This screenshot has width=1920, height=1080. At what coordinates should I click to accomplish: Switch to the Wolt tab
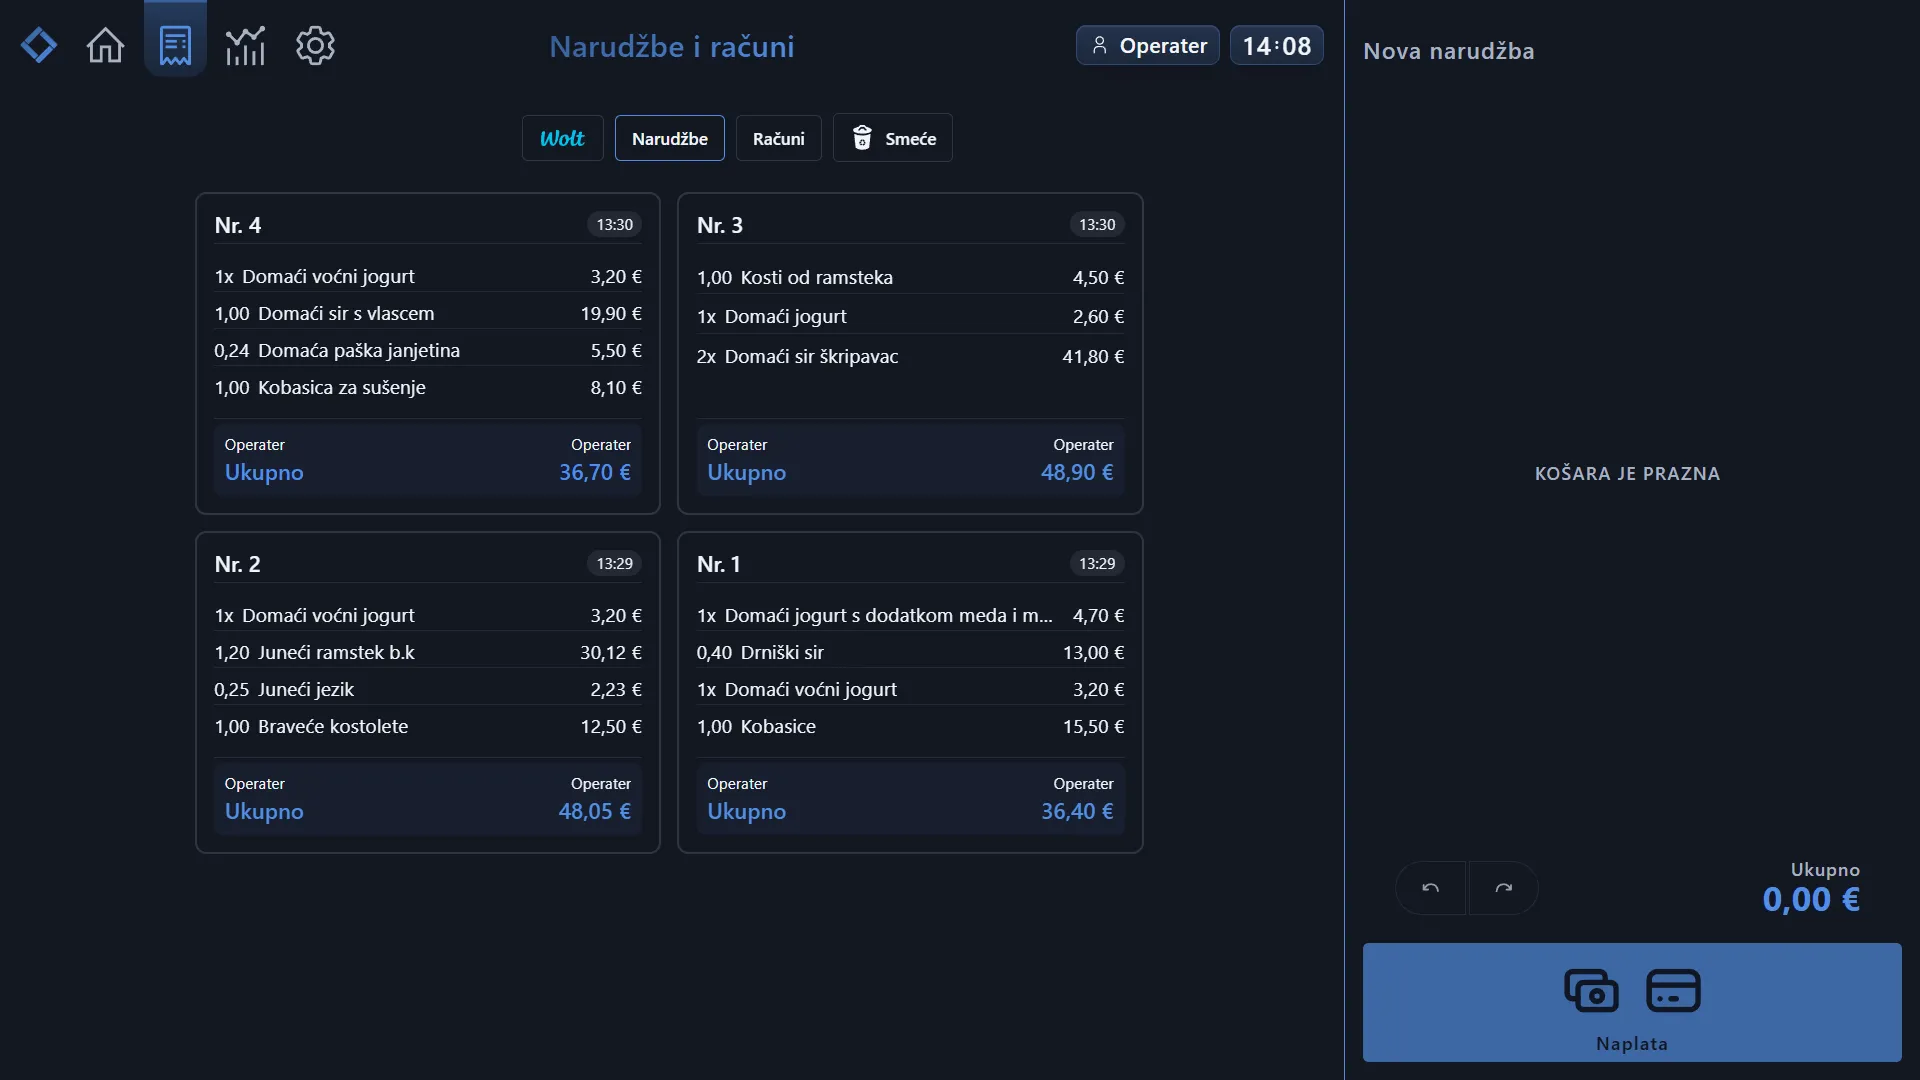[562, 138]
